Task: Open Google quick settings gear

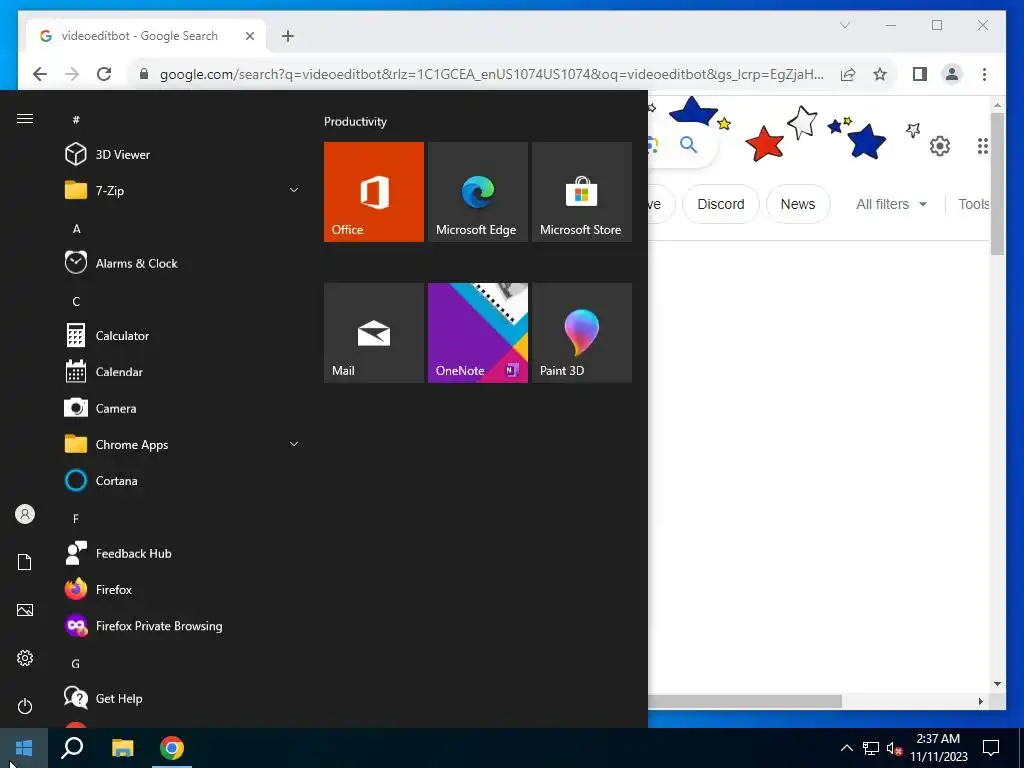Action: (x=940, y=146)
